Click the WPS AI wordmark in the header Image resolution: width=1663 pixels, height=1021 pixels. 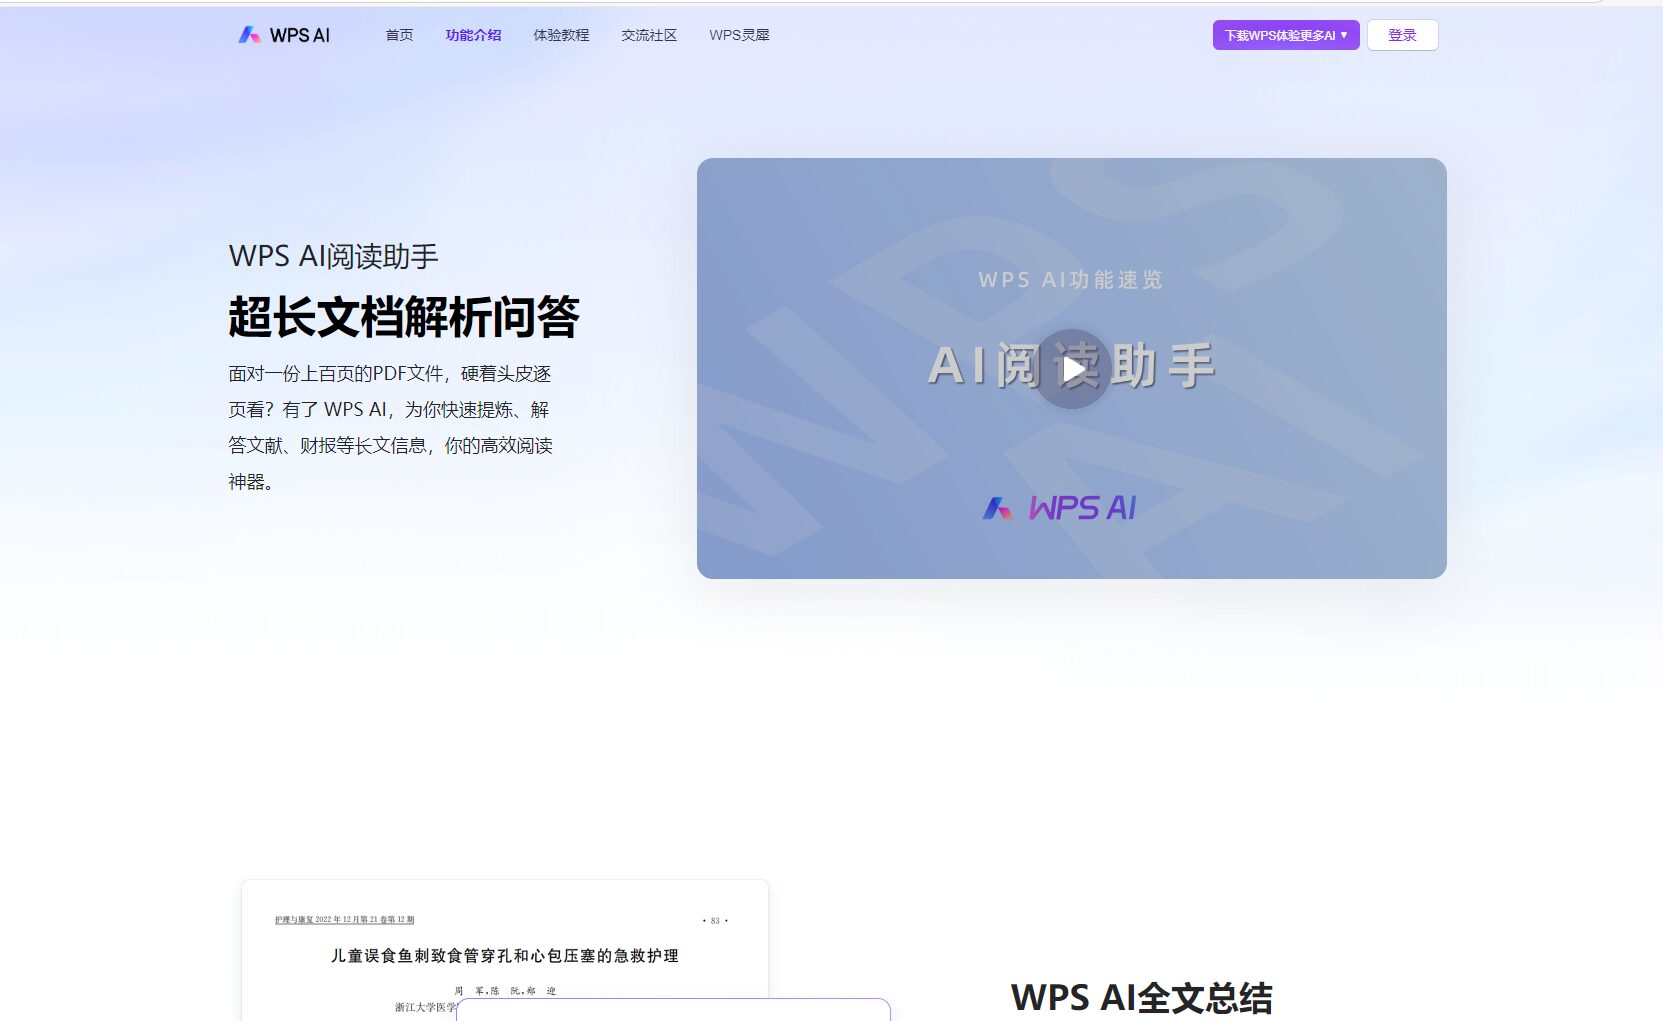(300, 35)
